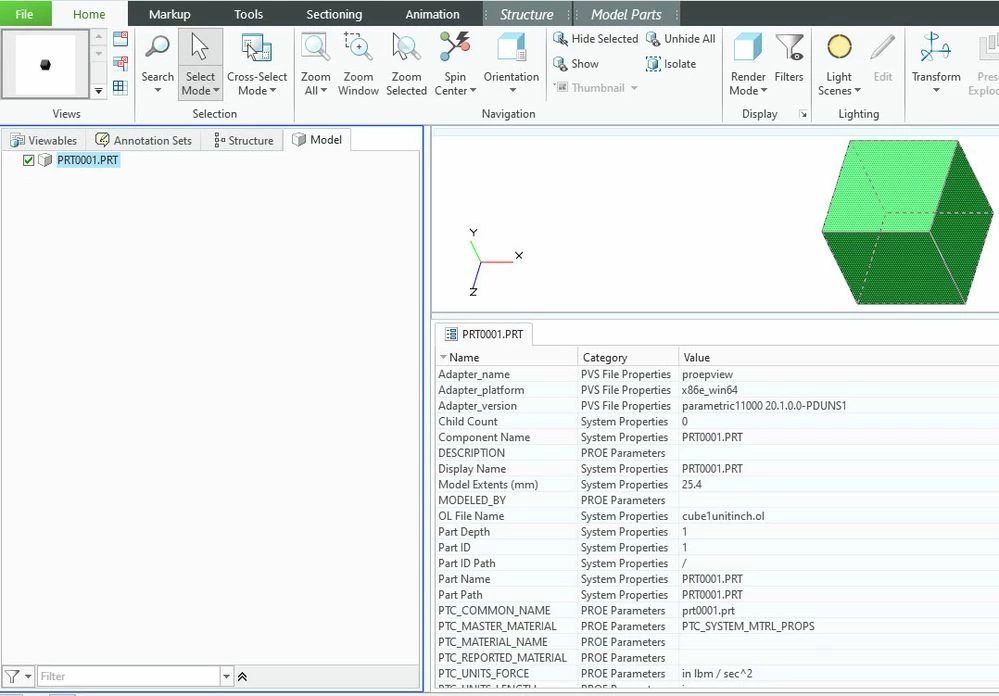Expand the Transform dropdown arrow
Screen dimensions: 999x696
(936, 91)
